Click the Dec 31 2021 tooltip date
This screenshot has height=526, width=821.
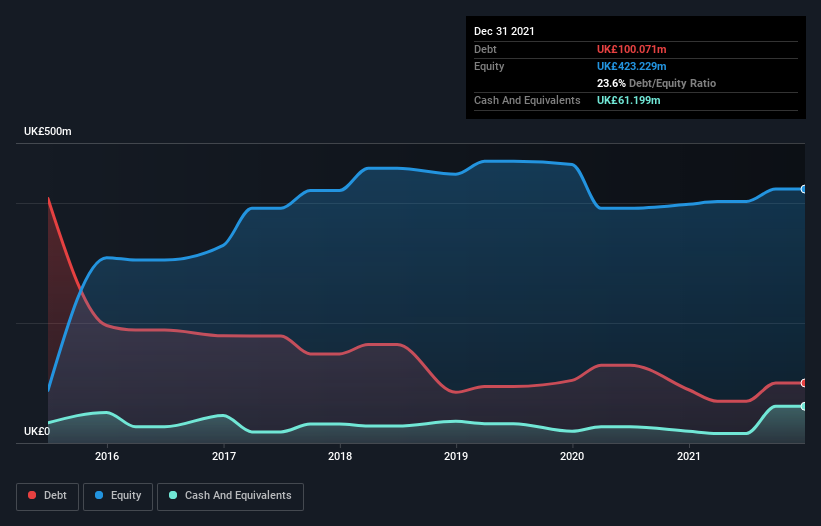pyautogui.click(x=504, y=31)
